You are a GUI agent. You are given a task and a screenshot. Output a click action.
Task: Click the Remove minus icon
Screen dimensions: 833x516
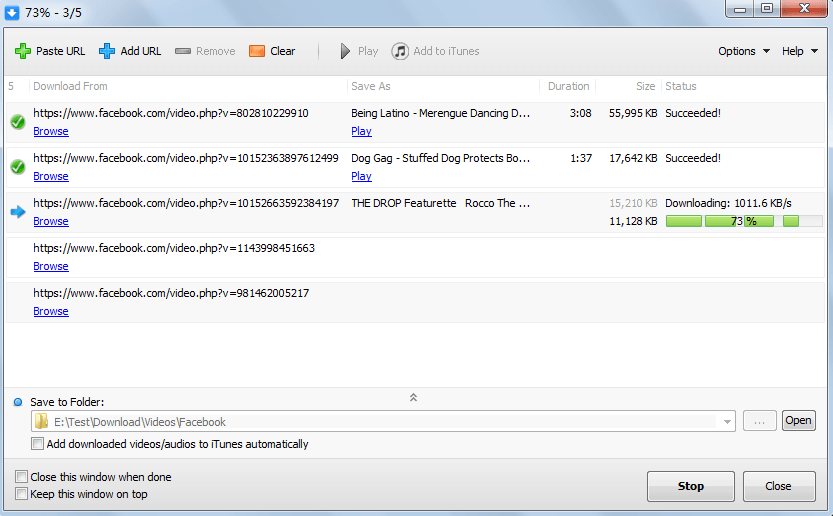pyautogui.click(x=183, y=51)
